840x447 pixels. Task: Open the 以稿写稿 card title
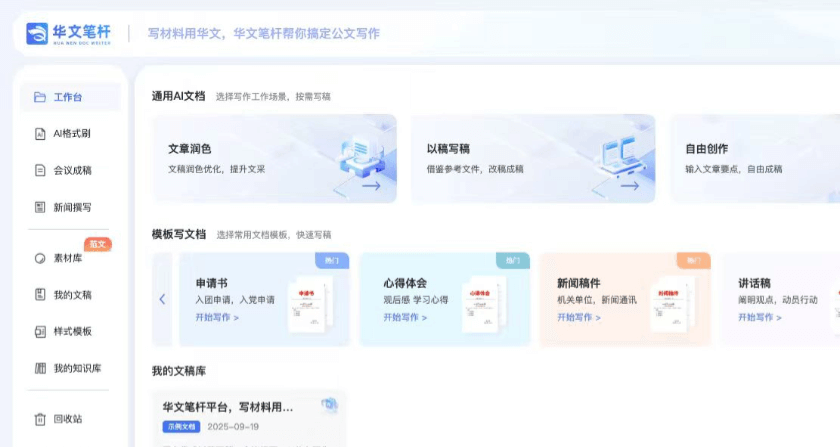point(448,149)
